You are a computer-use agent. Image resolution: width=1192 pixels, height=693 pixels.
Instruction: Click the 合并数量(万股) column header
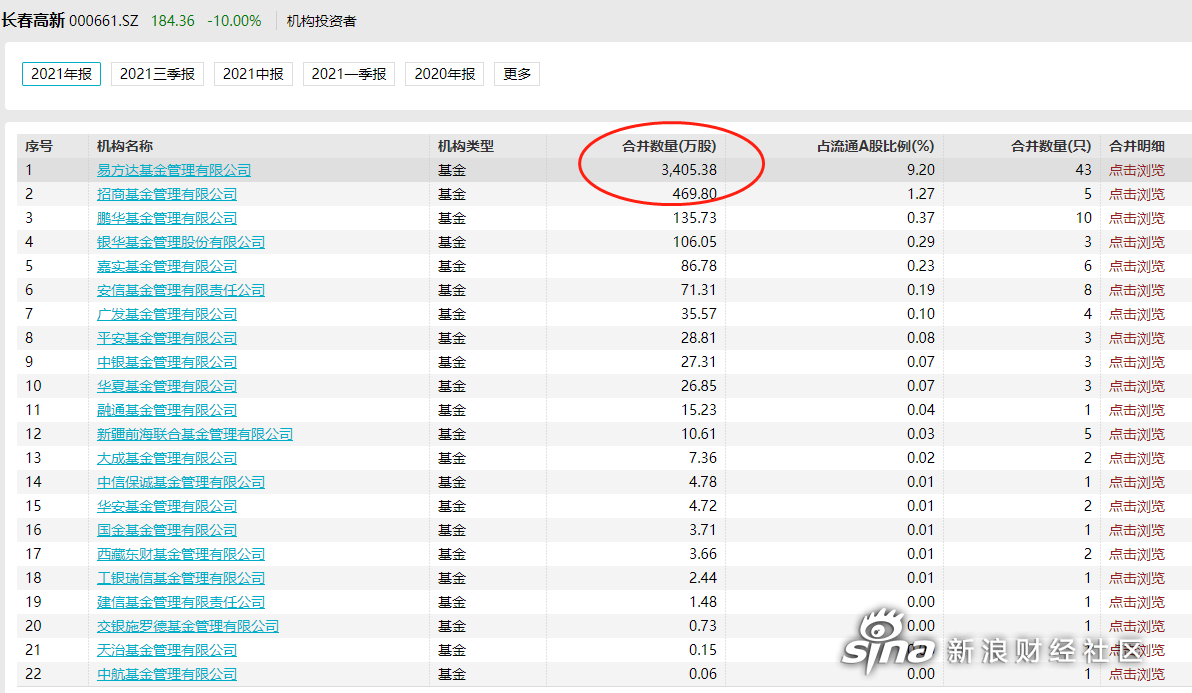pyautogui.click(x=669, y=146)
